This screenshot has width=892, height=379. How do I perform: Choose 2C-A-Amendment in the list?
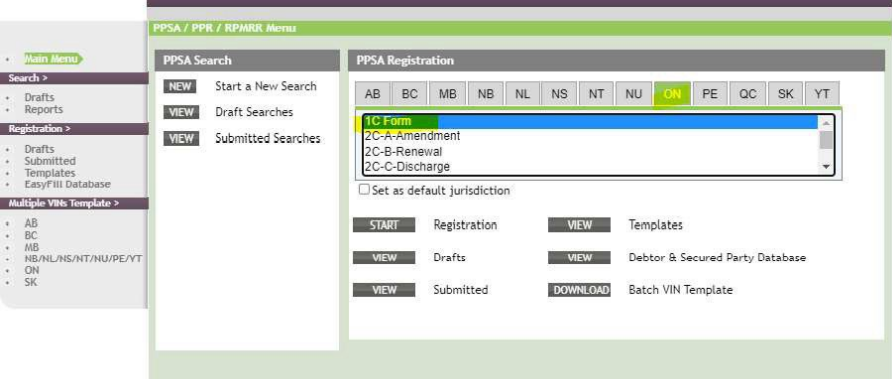[x=591, y=136]
